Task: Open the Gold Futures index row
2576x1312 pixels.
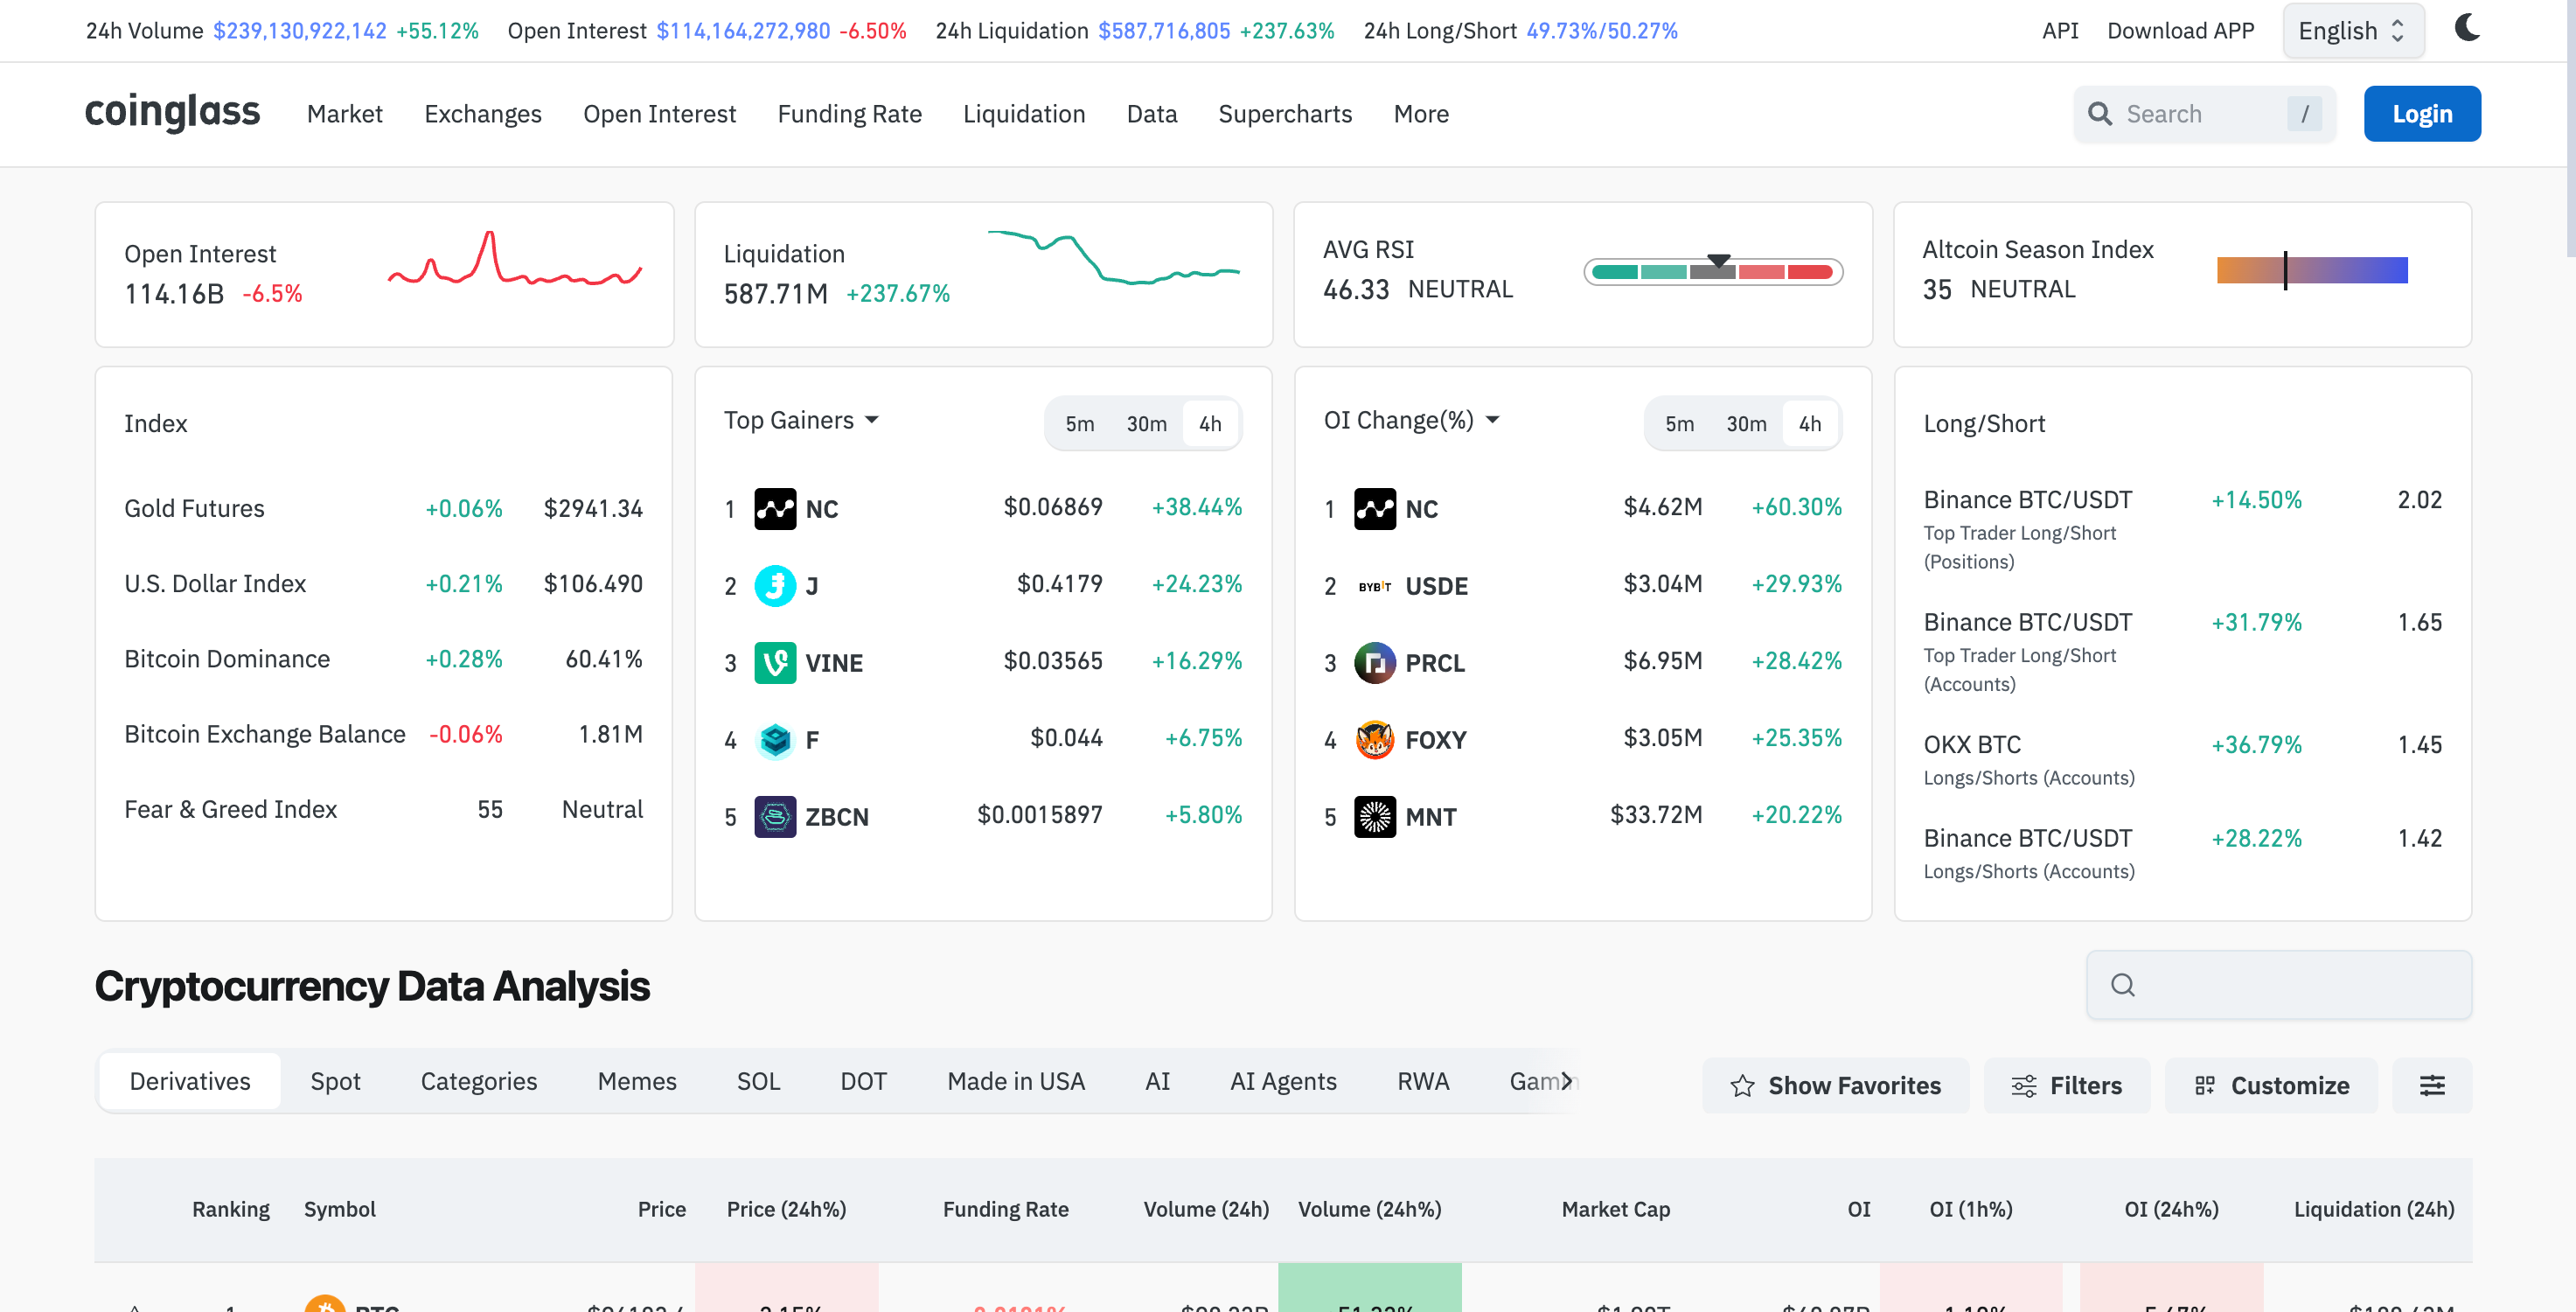Action: (x=383, y=508)
